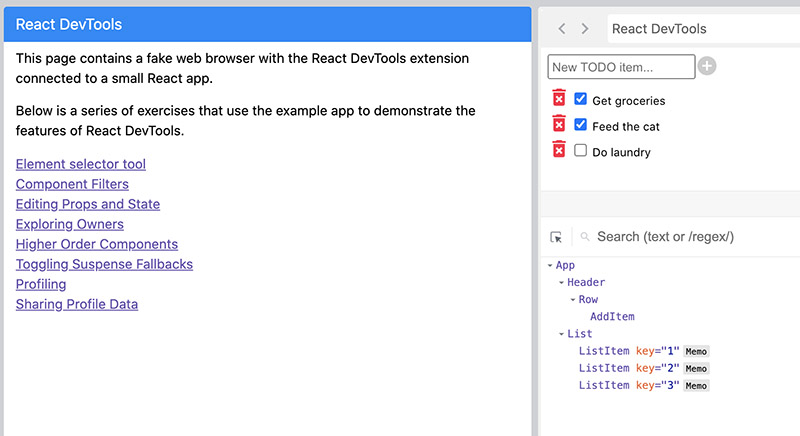Activate the element selector tool icon
The height and width of the screenshot is (436, 800).
click(x=556, y=237)
